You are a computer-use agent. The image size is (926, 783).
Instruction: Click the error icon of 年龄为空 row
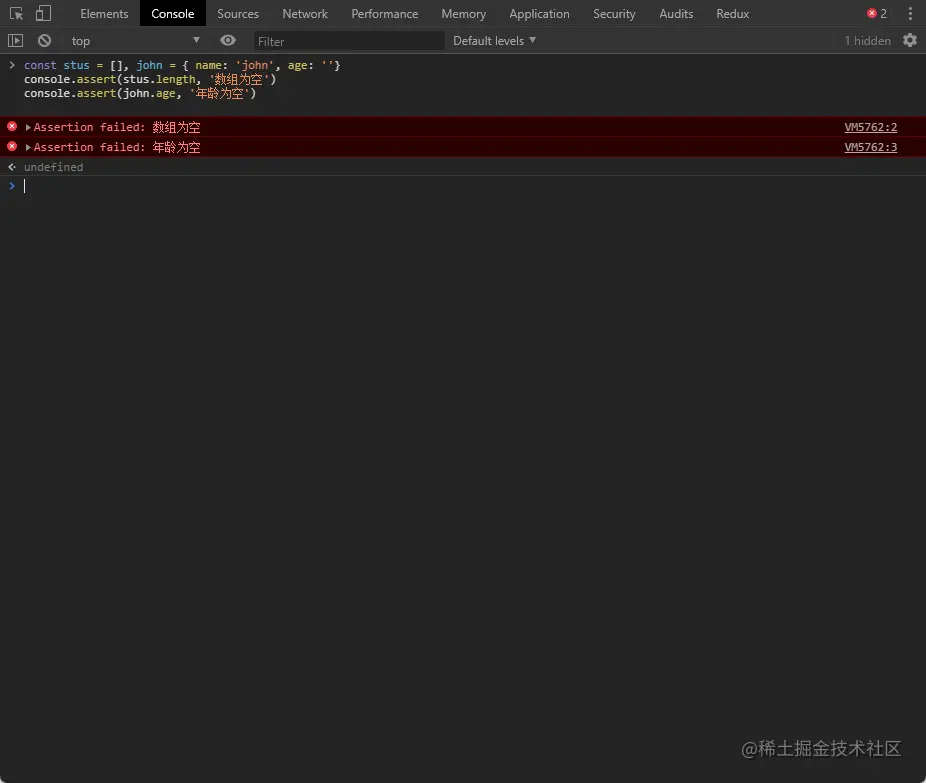pyautogui.click(x=12, y=146)
